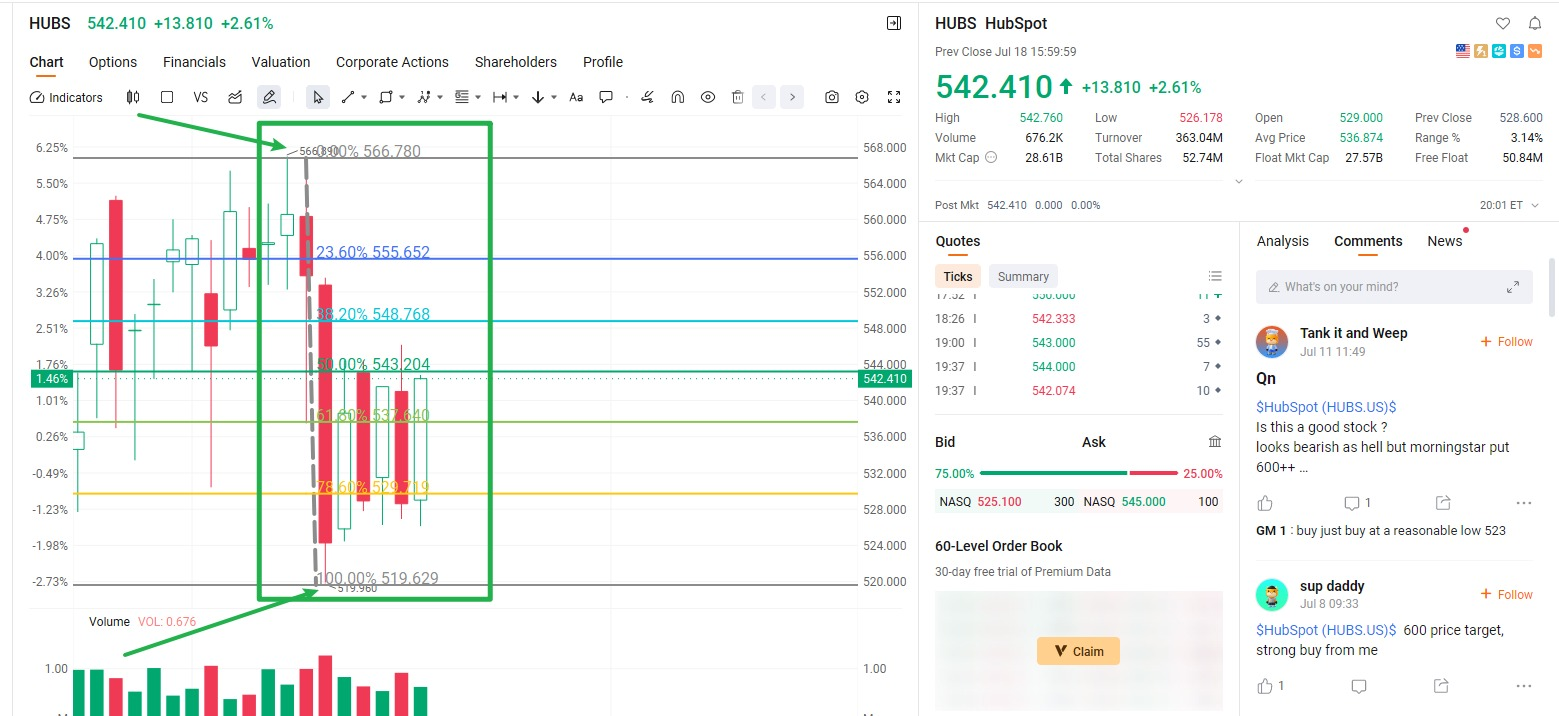
Task: Click the What's on your mind field
Action: (1394, 287)
